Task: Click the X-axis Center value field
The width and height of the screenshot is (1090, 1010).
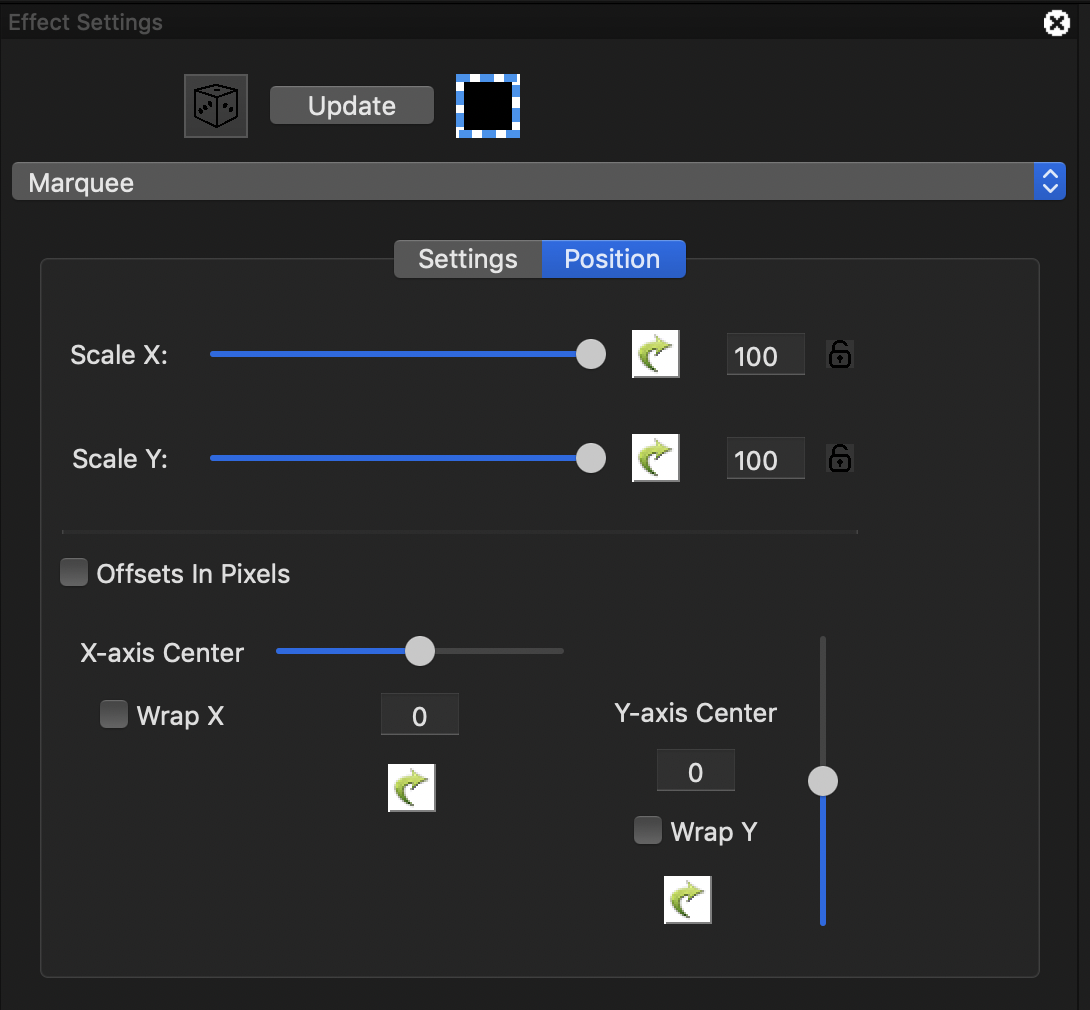Action: coord(419,715)
